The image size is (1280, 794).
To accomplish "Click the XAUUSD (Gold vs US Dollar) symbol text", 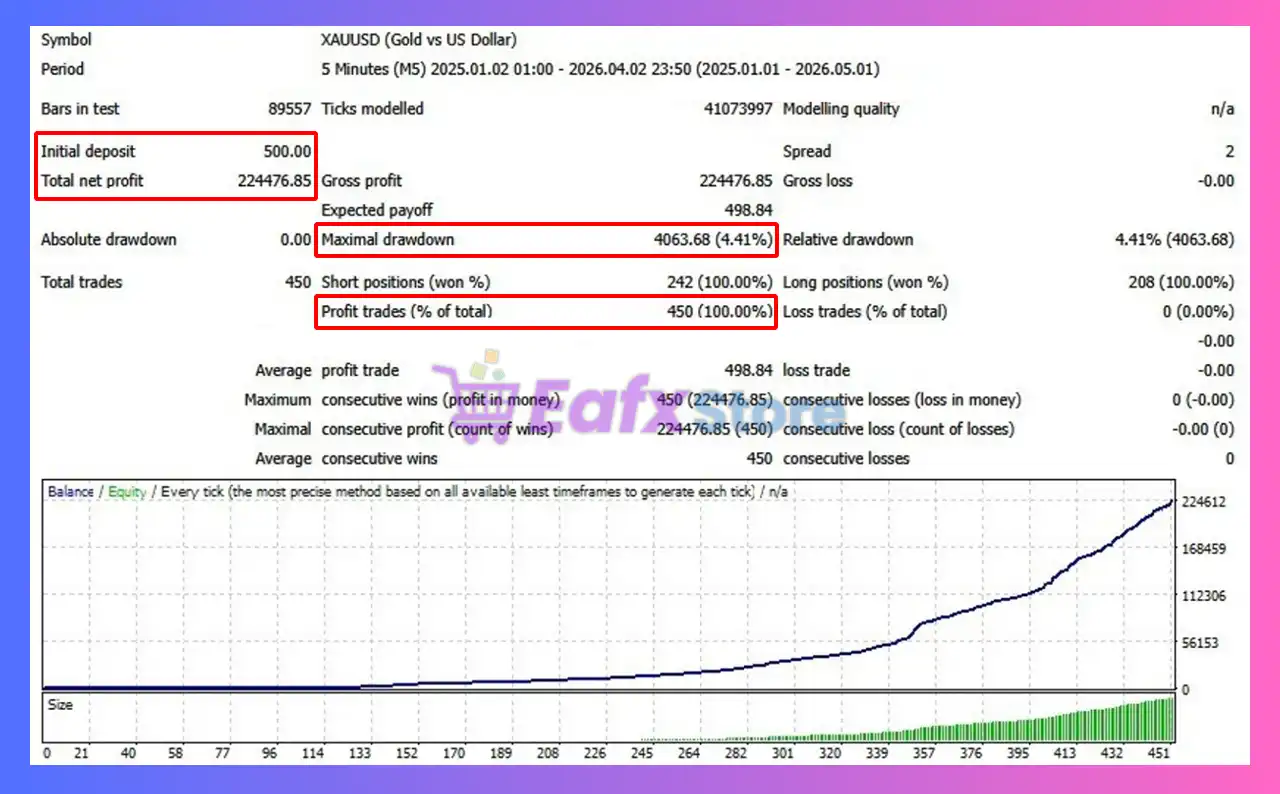I will click(x=419, y=40).
